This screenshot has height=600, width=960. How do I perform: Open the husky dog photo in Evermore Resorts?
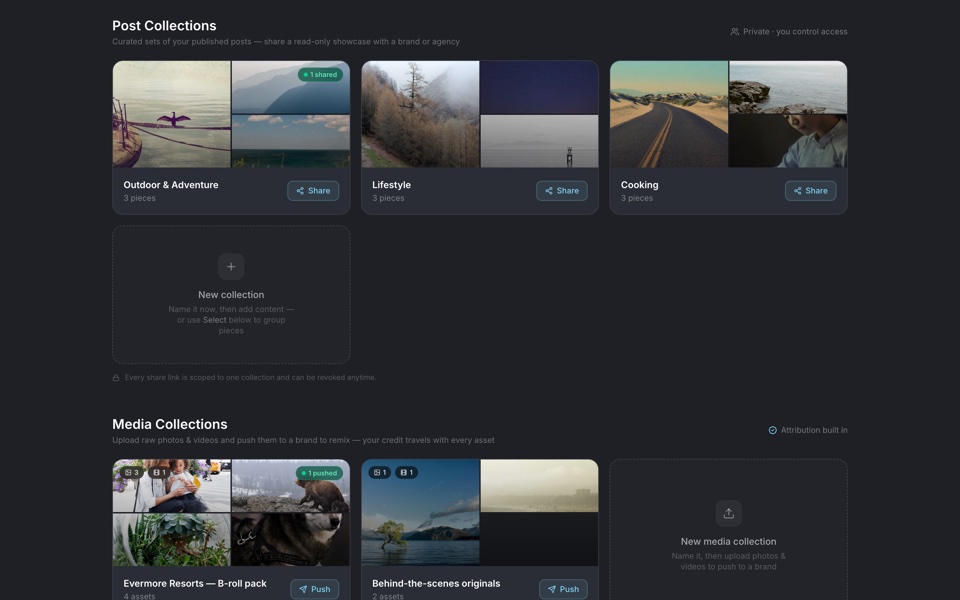291,539
